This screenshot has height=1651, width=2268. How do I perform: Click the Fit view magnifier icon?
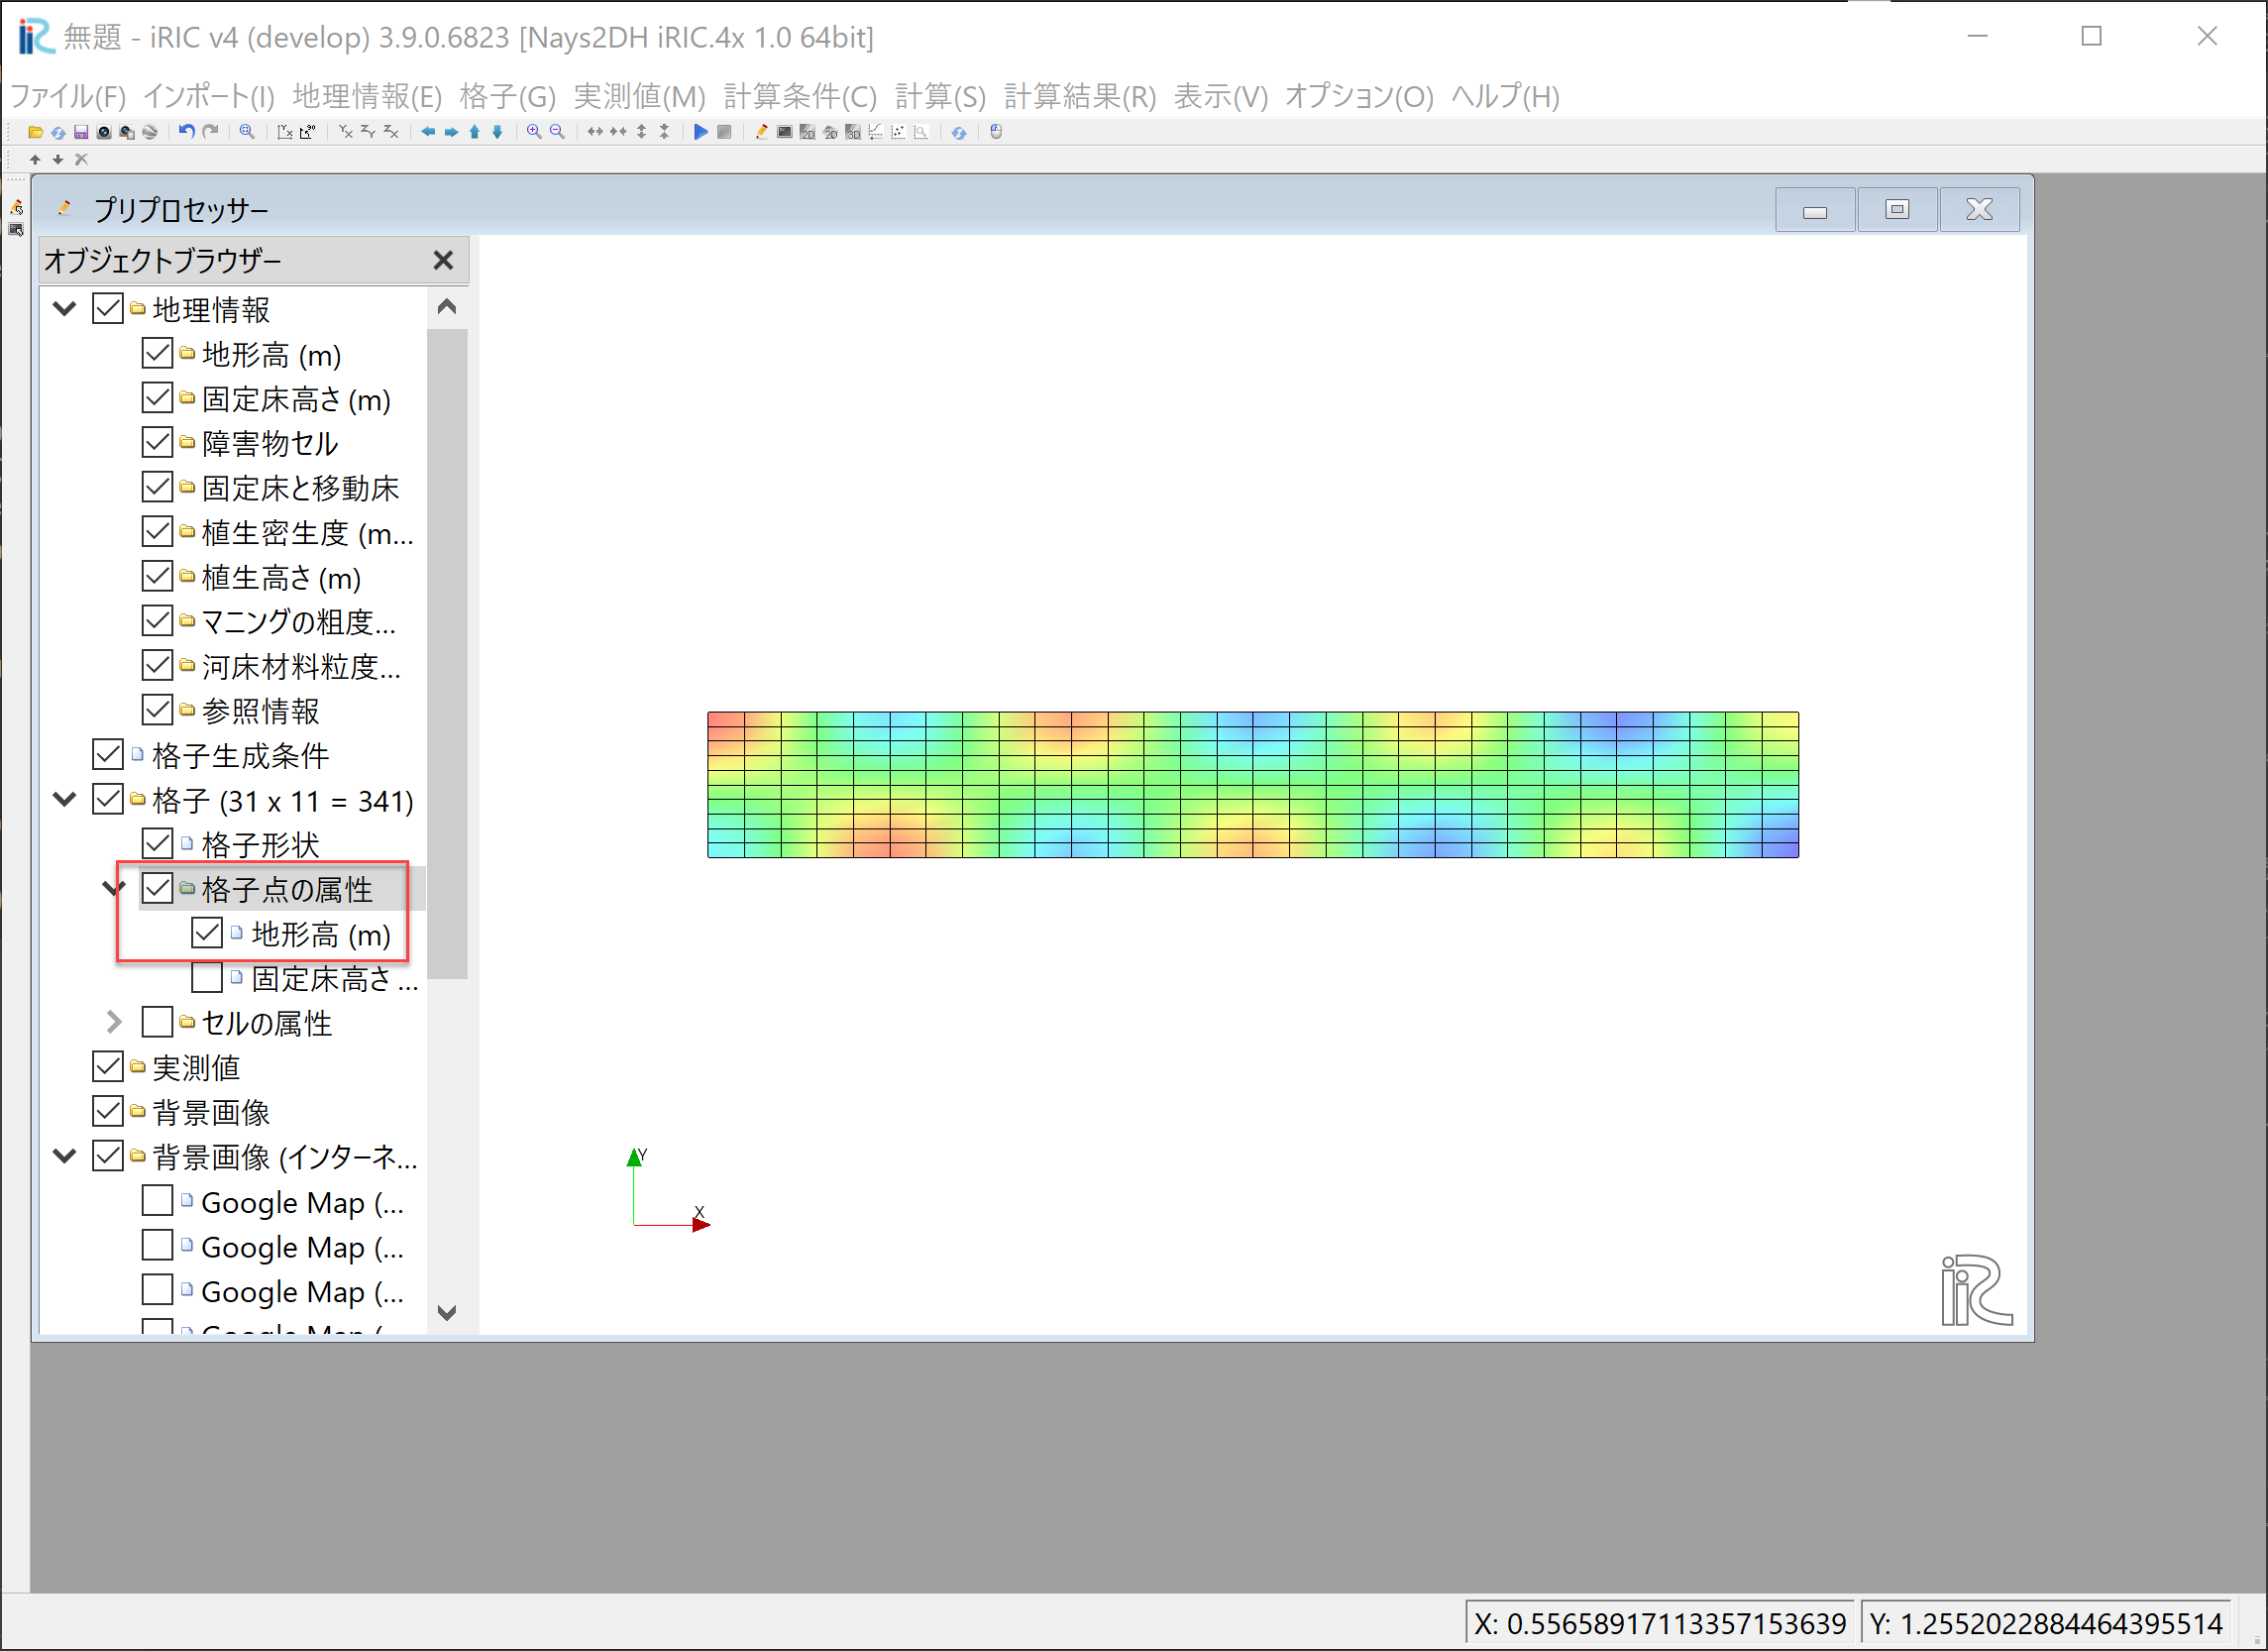point(247,132)
